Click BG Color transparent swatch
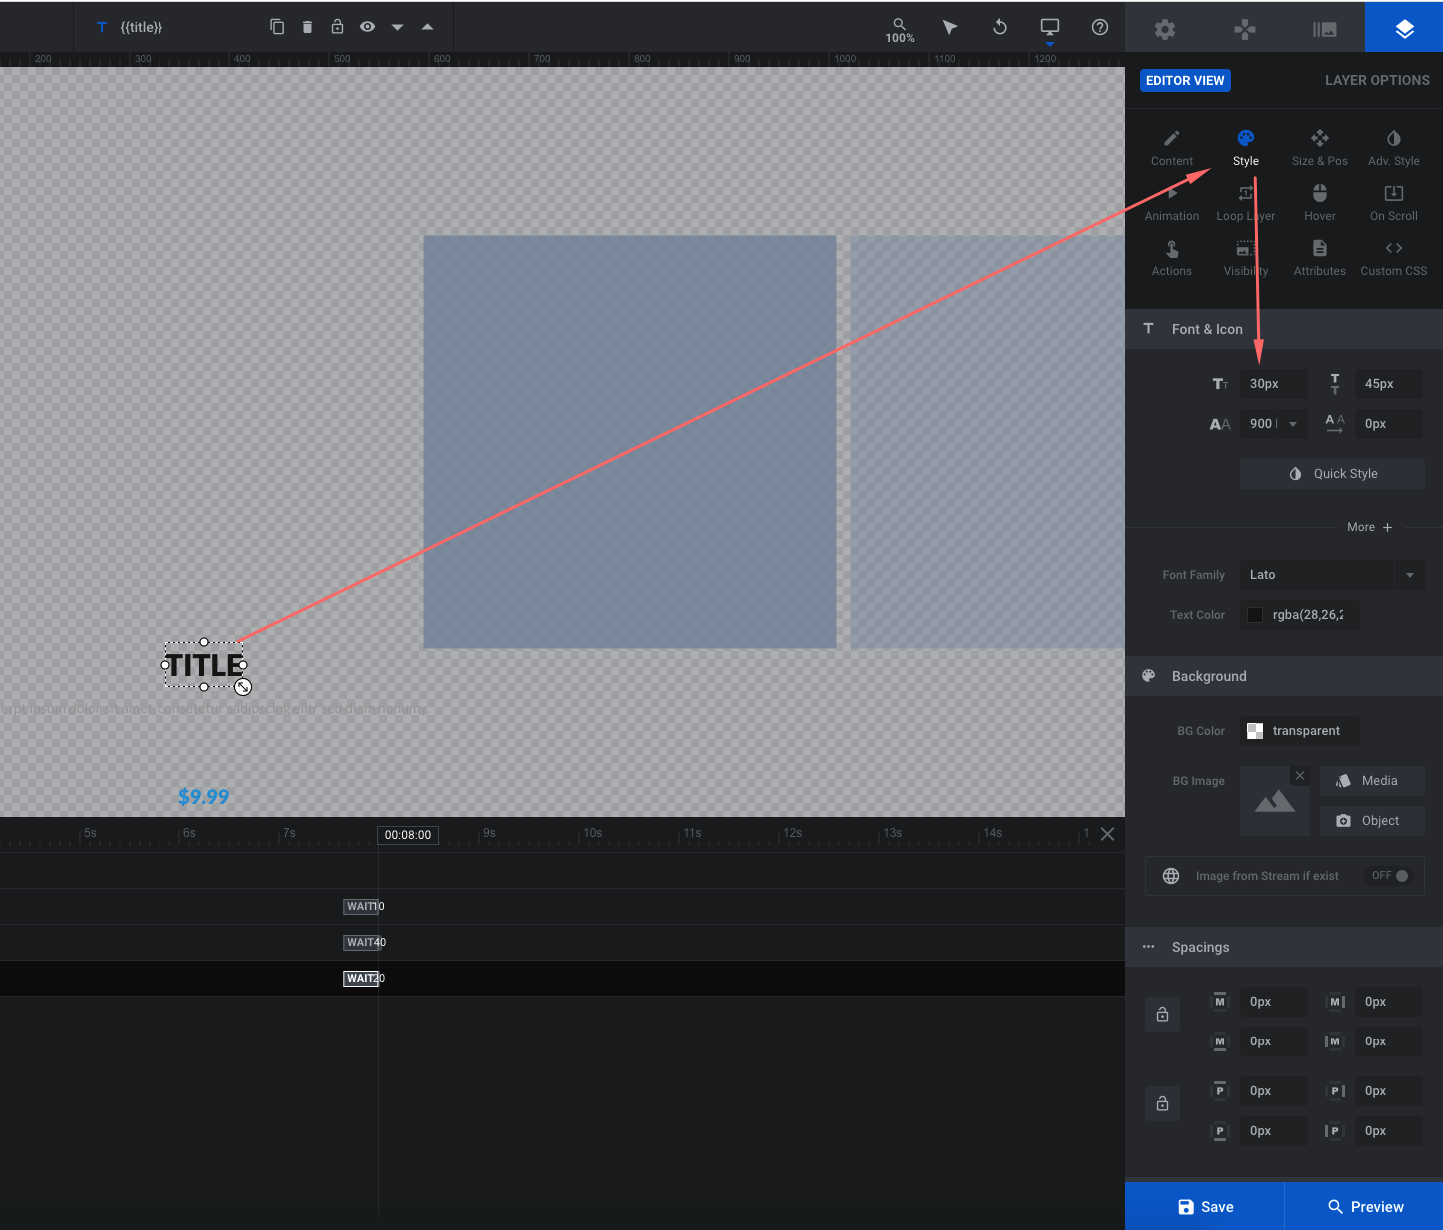The image size is (1443, 1230). click(x=1255, y=731)
